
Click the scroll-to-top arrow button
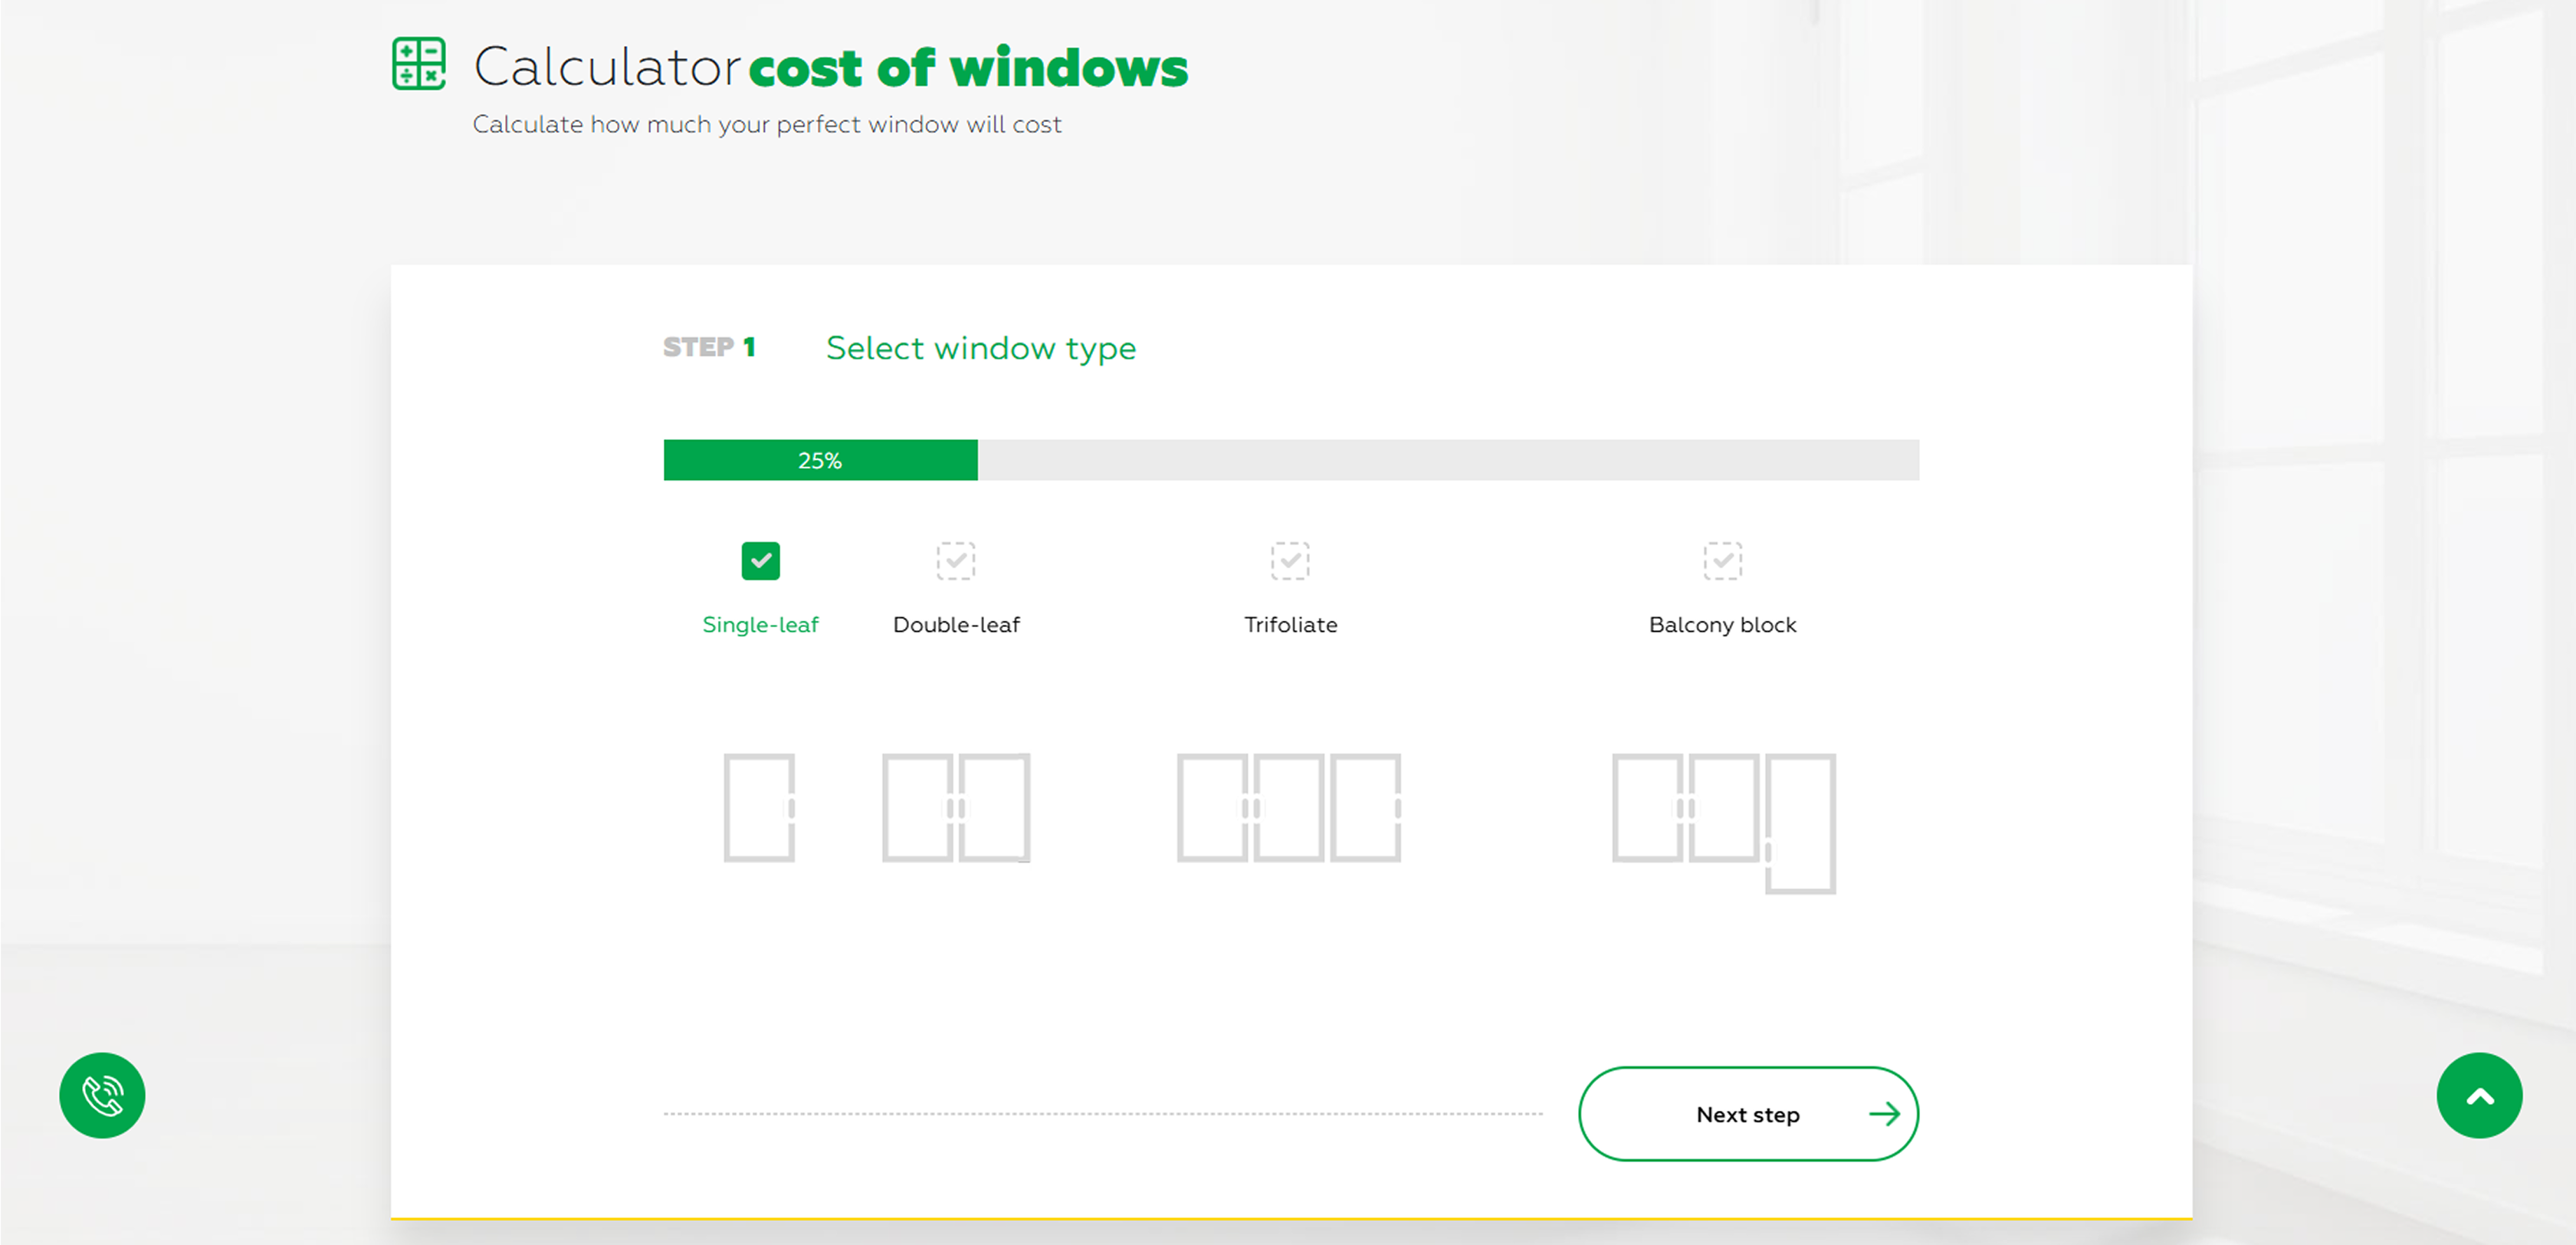pyautogui.click(x=2479, y=1095)
